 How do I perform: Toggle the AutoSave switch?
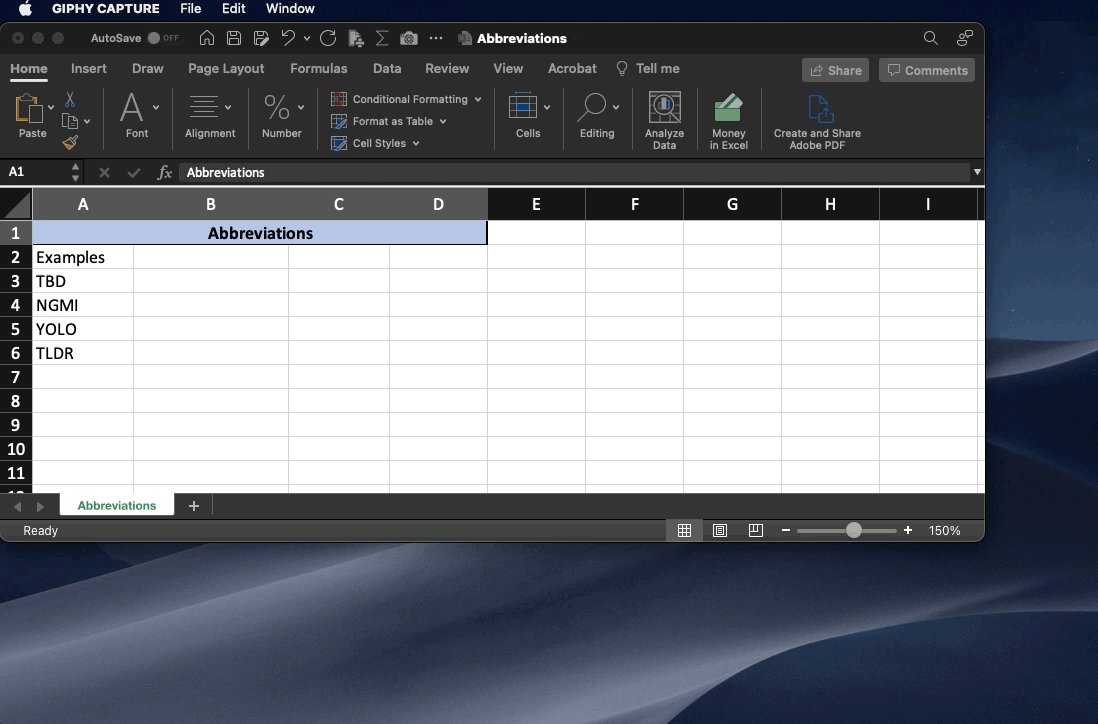(163, 38)
